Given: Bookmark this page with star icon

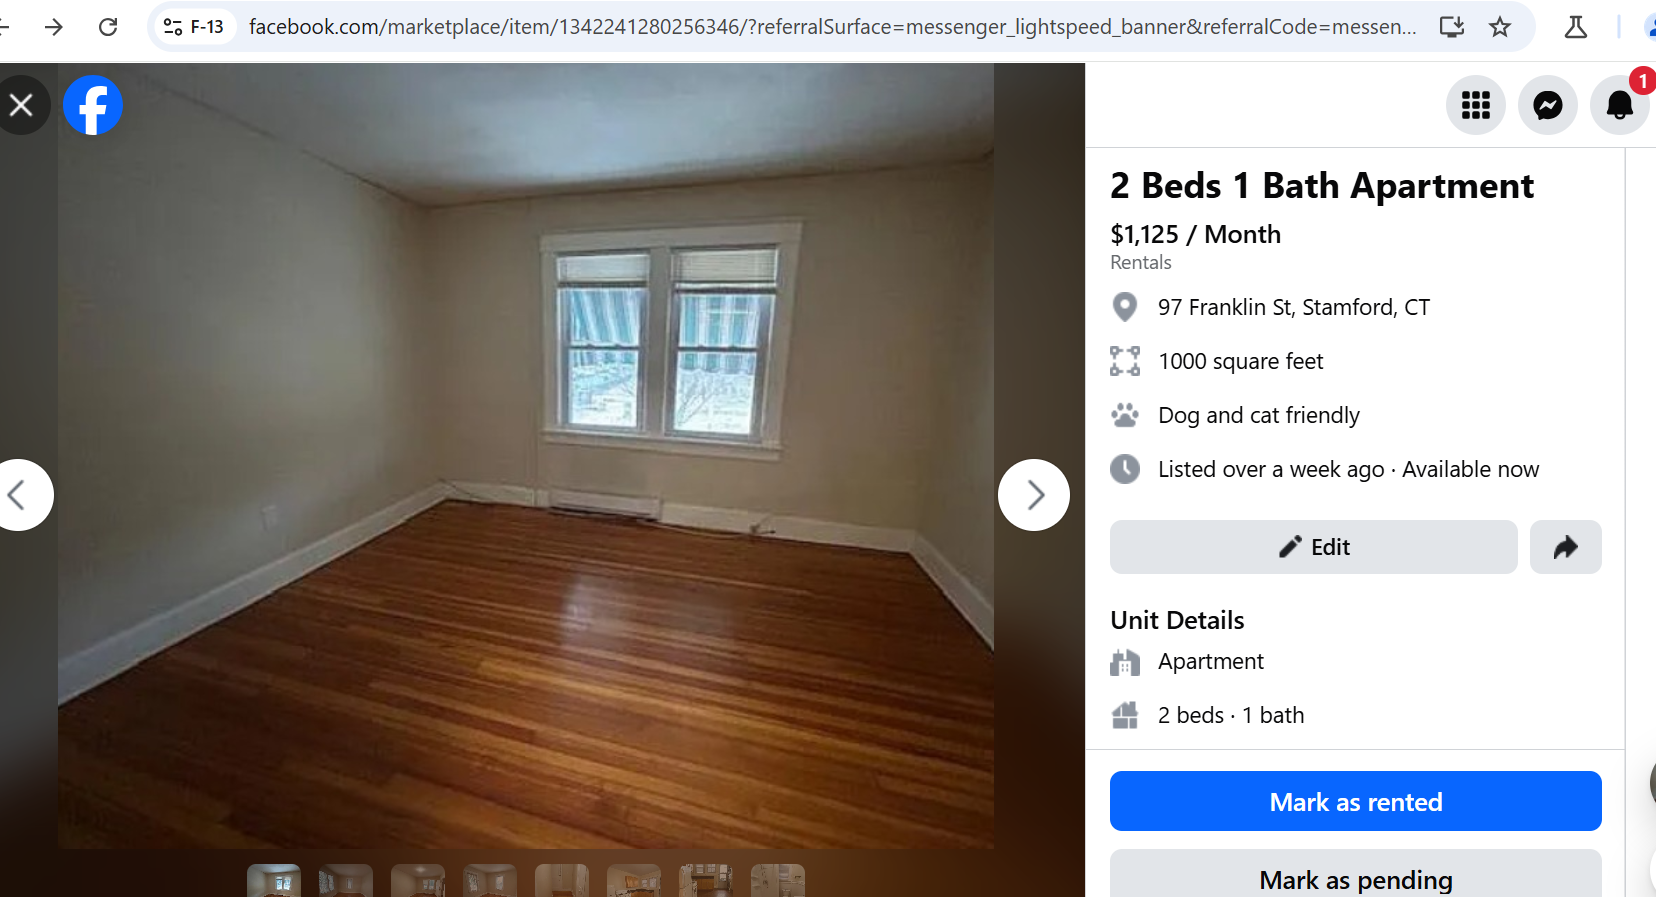Looking at the screenshot, I should [x=1500, y=27].
